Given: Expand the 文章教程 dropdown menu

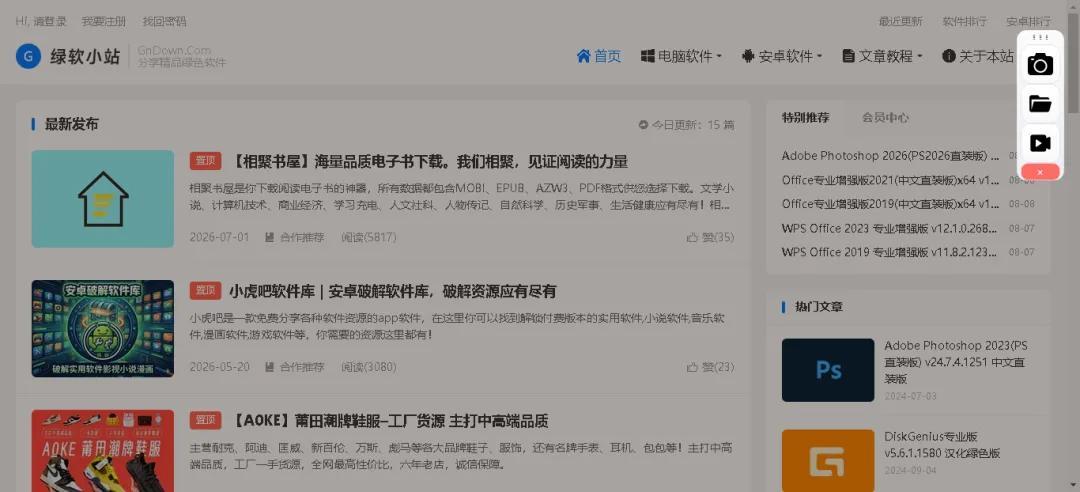Looking at the screenshot, I should point(882,57).
